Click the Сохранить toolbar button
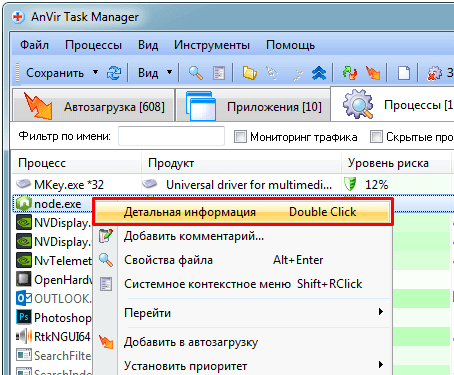This screenshot has height=375, width=454. tap(55, 73)
